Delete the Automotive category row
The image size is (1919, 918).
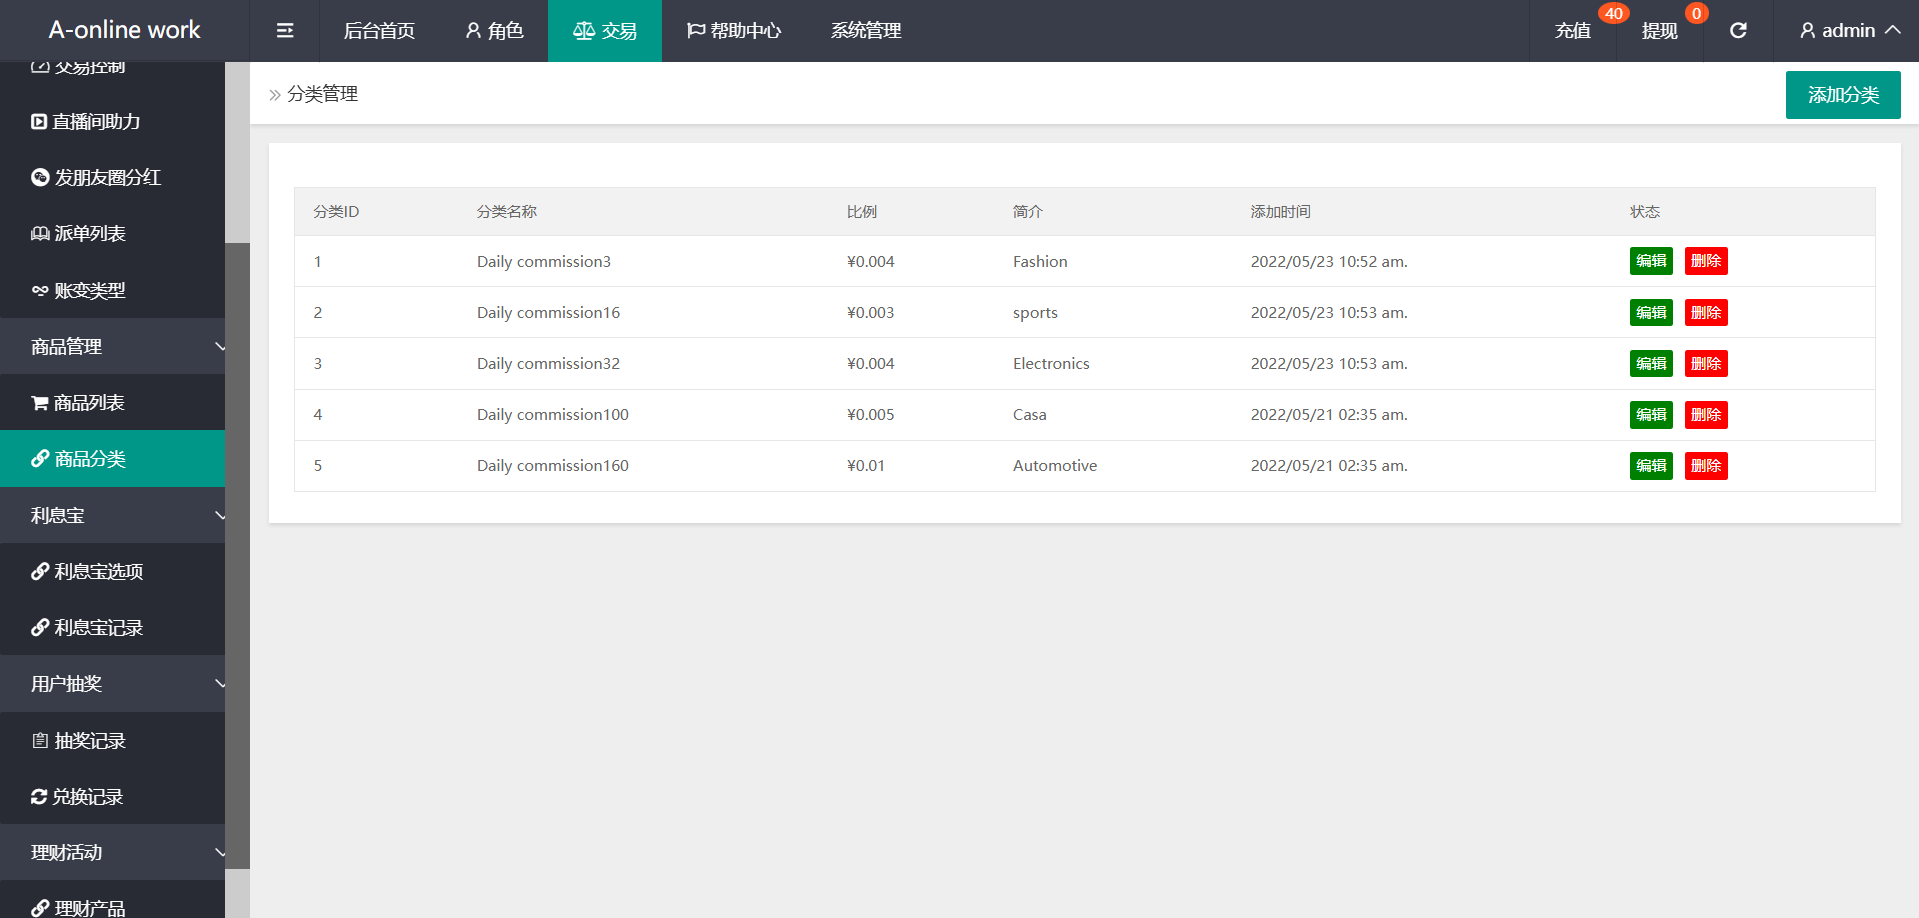(1705, 466)
